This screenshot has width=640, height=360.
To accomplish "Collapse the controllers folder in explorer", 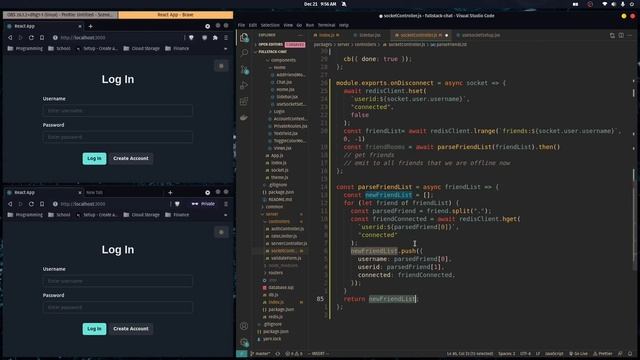I will [x=279, y=222].
